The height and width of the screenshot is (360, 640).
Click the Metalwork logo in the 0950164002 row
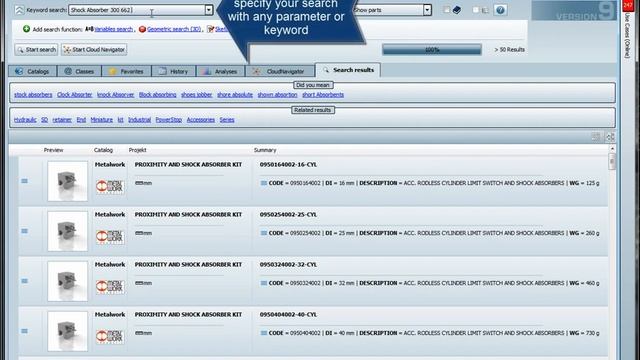pyautogui.click(x=110, y=187)
